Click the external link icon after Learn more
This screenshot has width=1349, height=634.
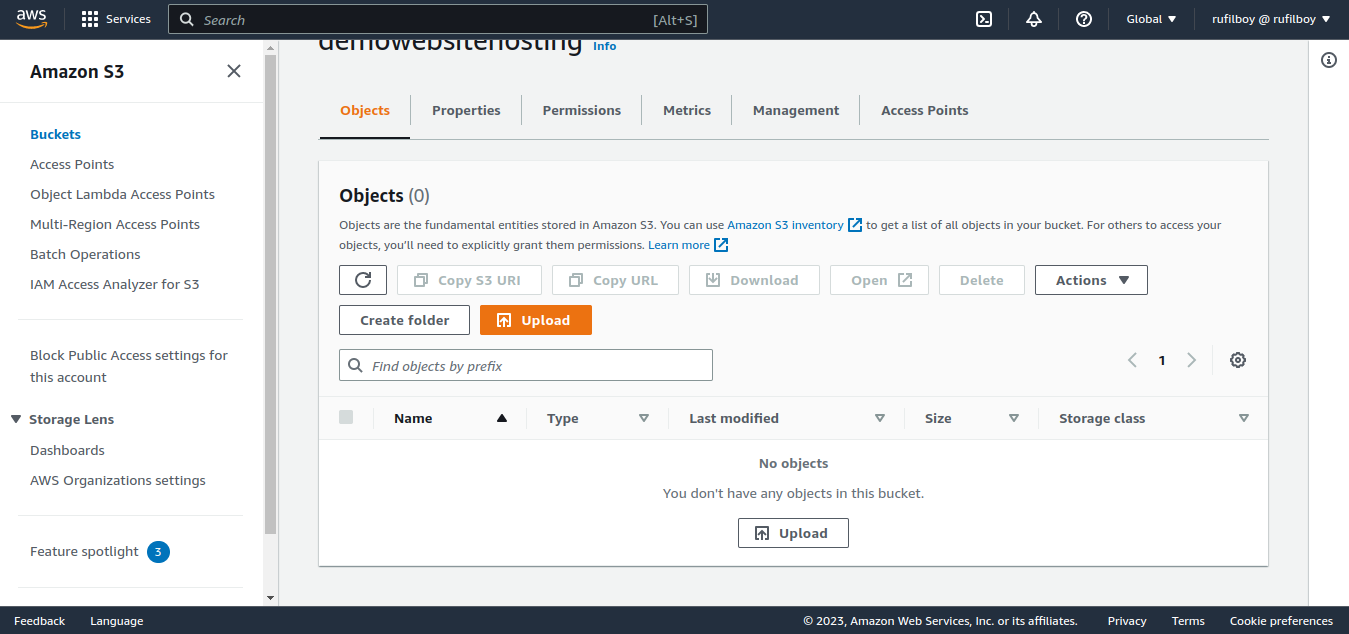(x=721, y=245)
